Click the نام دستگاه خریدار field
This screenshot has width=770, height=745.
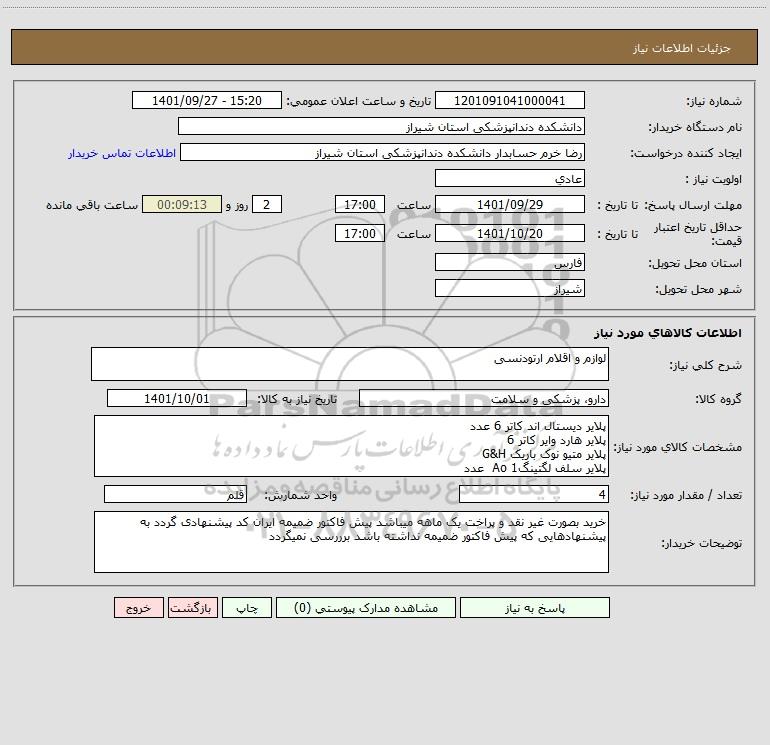click(x=381, y=126)
